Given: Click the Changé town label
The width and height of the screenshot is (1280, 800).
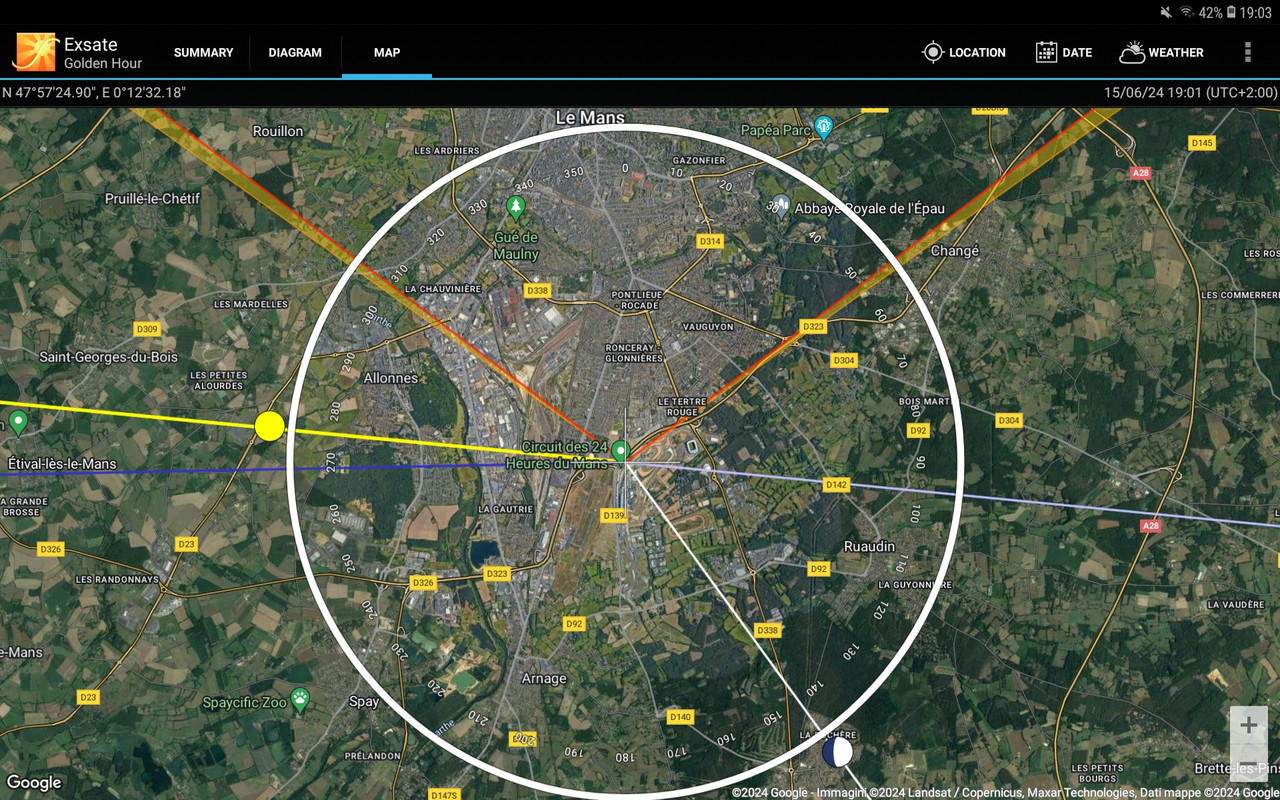Looking at the screenshot, I should [955, 250].
